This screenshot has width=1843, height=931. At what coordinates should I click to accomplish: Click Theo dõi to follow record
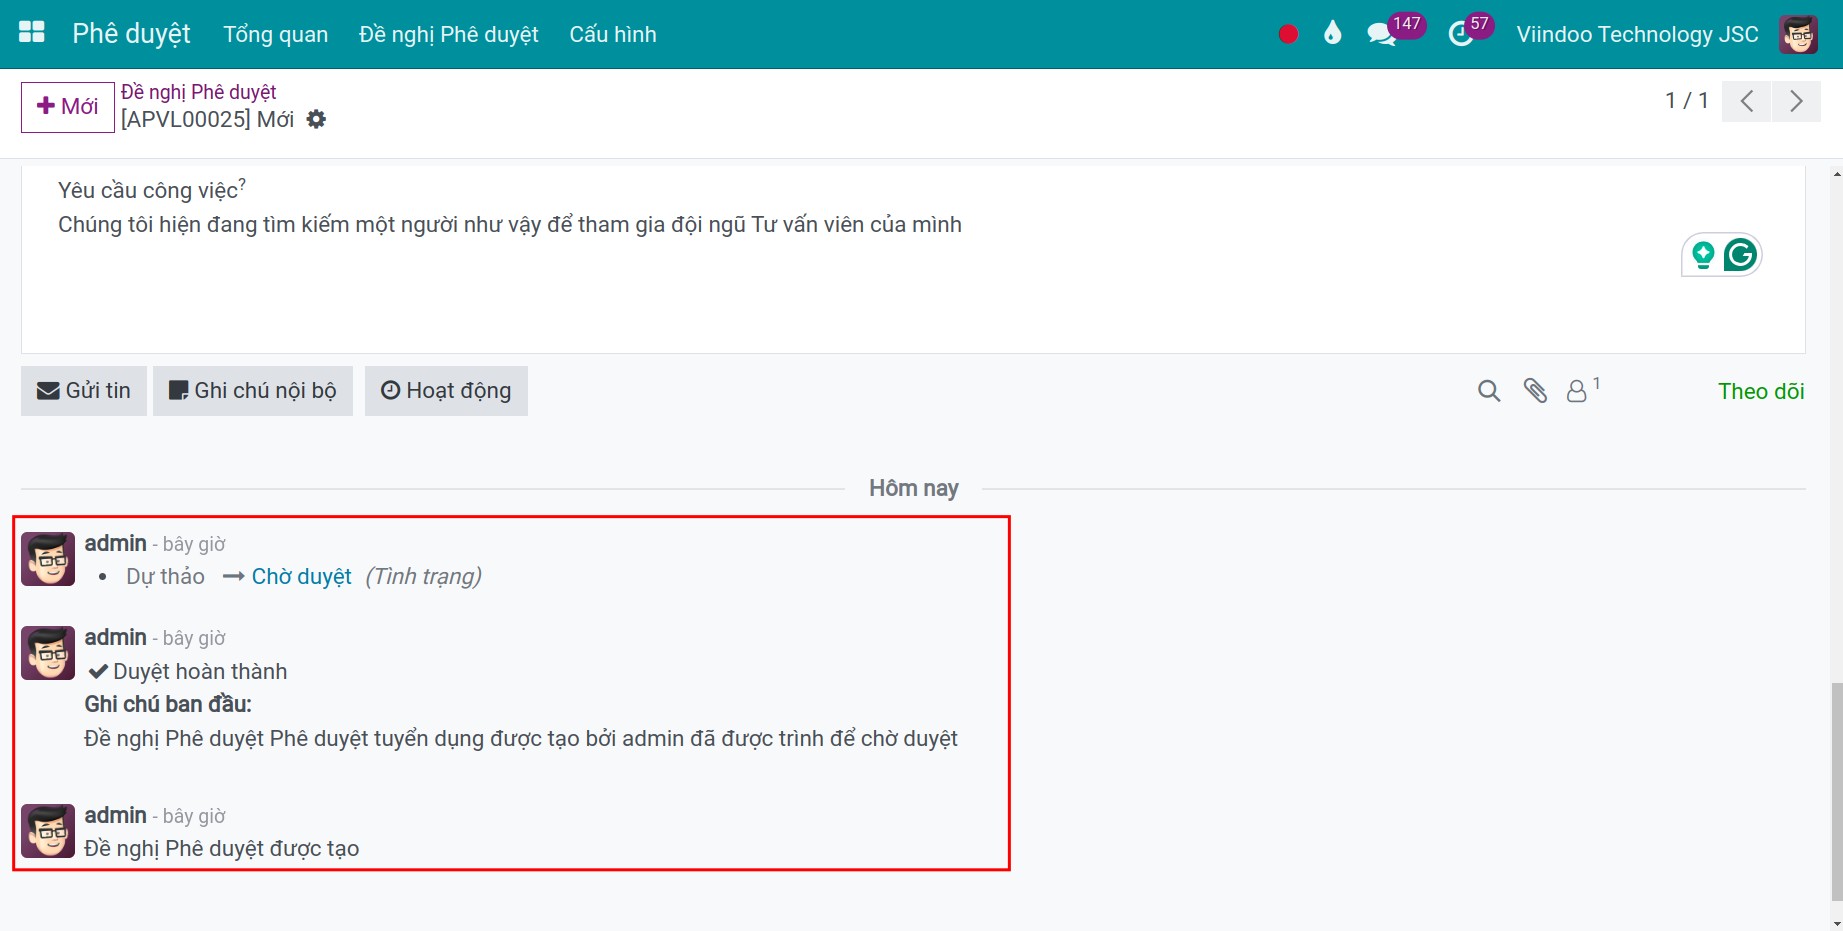point(1761,391)
